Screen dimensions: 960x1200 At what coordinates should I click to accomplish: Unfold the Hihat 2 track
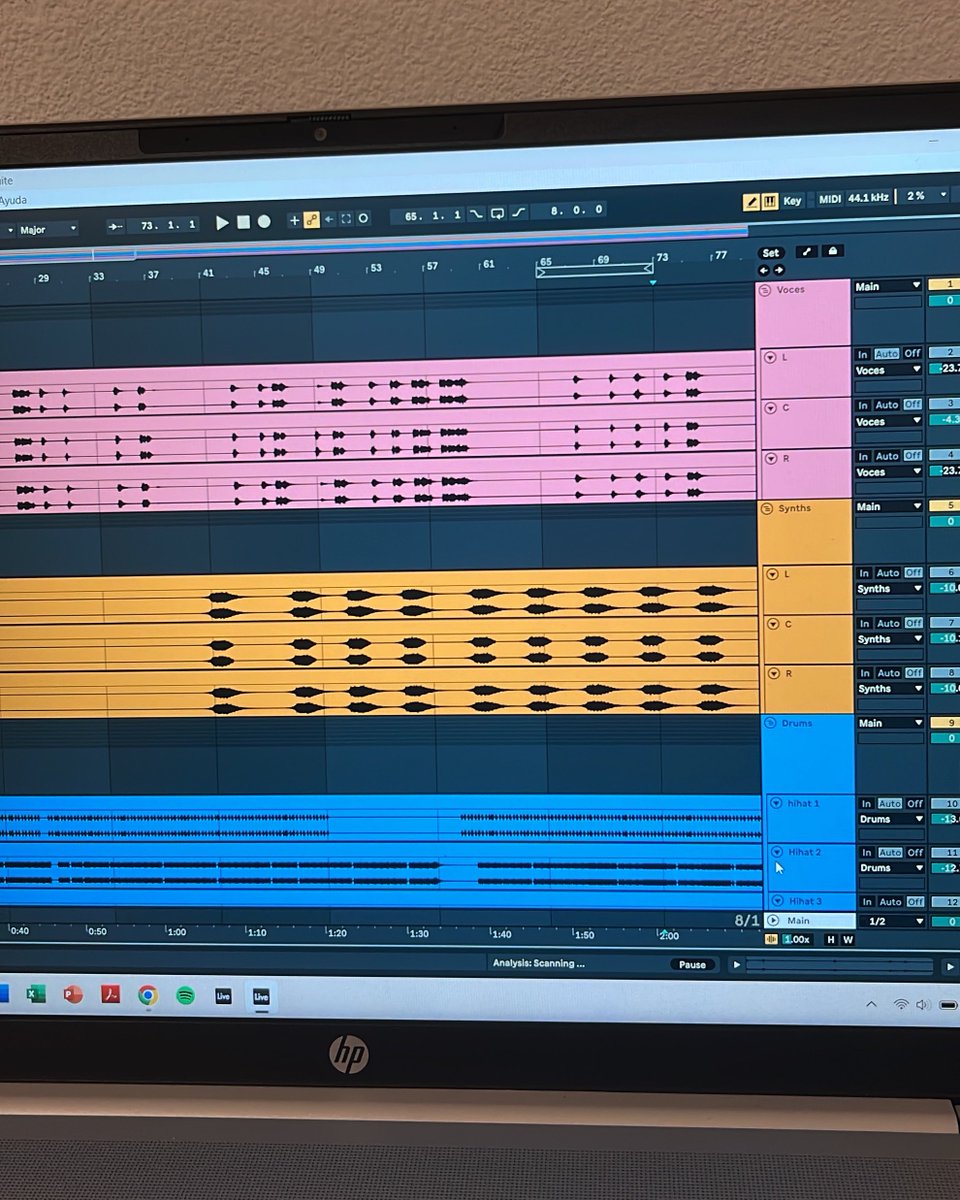[x=777, y=852]
